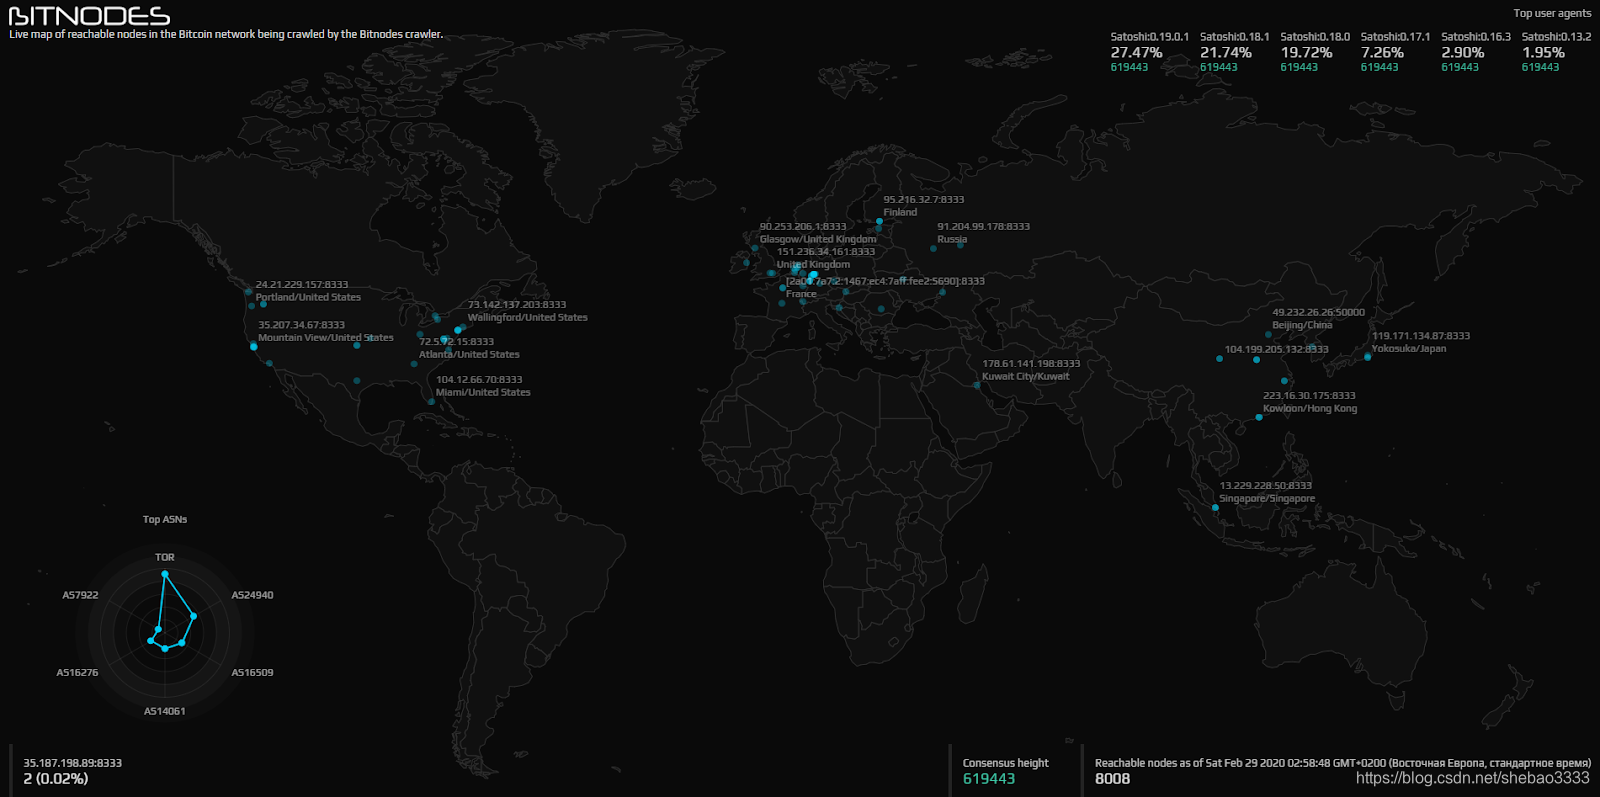Screen dimensions: 1600x797
Task: Click the AS7922 label in Top ASNs
Action: point(80,595)
